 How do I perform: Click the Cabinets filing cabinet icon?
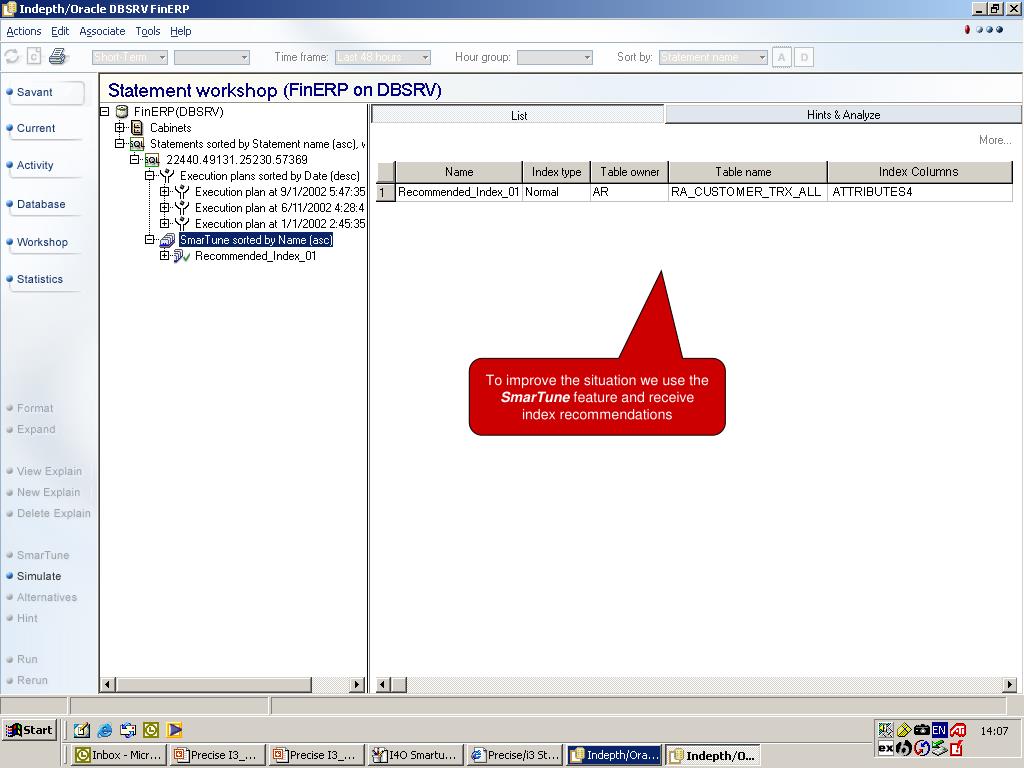coord(137,128)
